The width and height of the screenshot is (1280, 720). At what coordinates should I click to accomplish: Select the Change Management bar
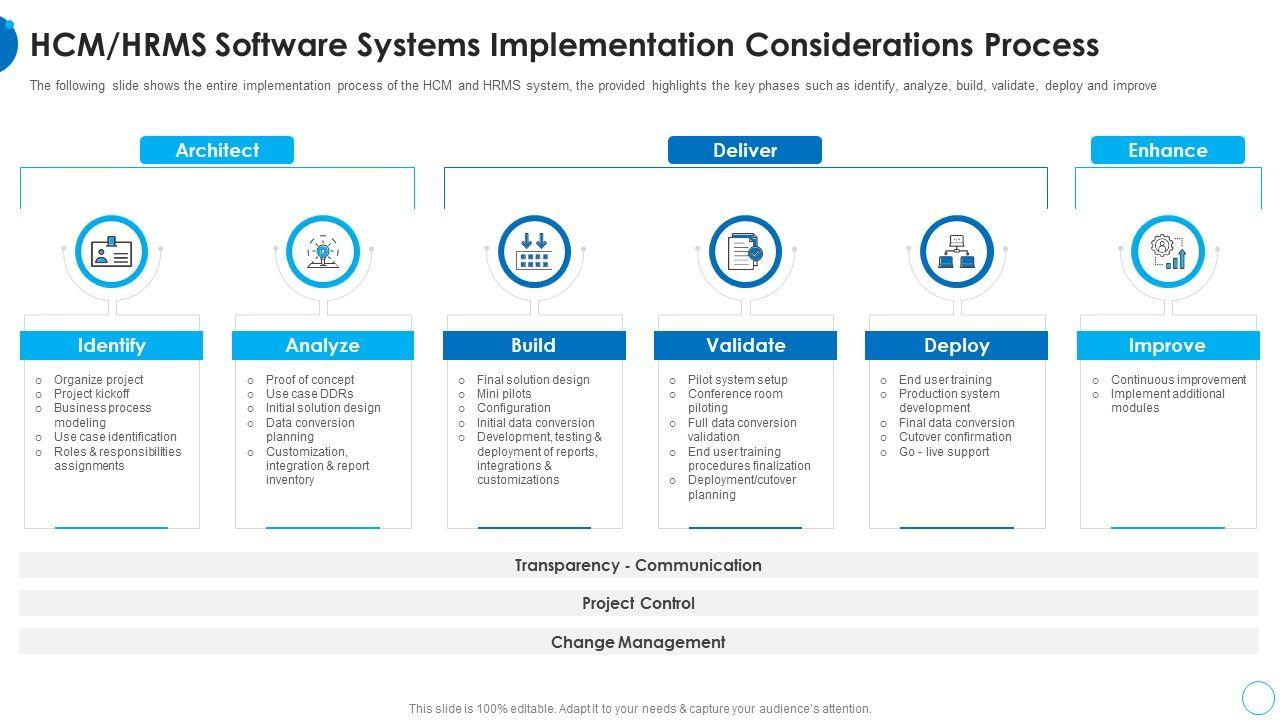[638, 642]
